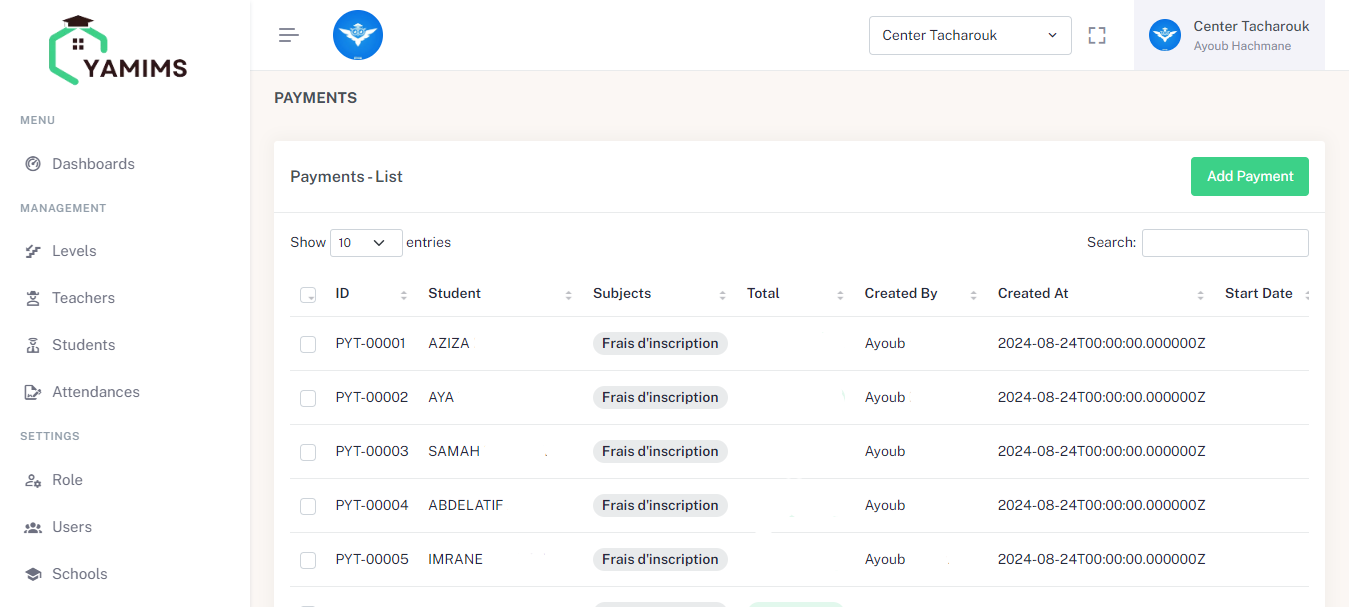Screen dimensions: 1349x607
Task: Click the Students sidebar icon
Action: (x=32, y=344)
